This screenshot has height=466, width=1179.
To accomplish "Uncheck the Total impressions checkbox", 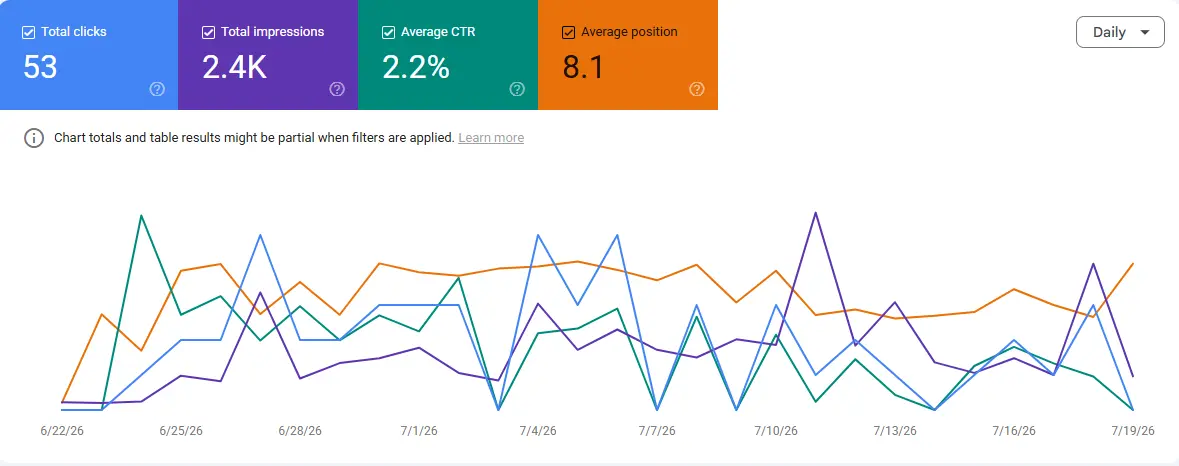I will point(209,32).
